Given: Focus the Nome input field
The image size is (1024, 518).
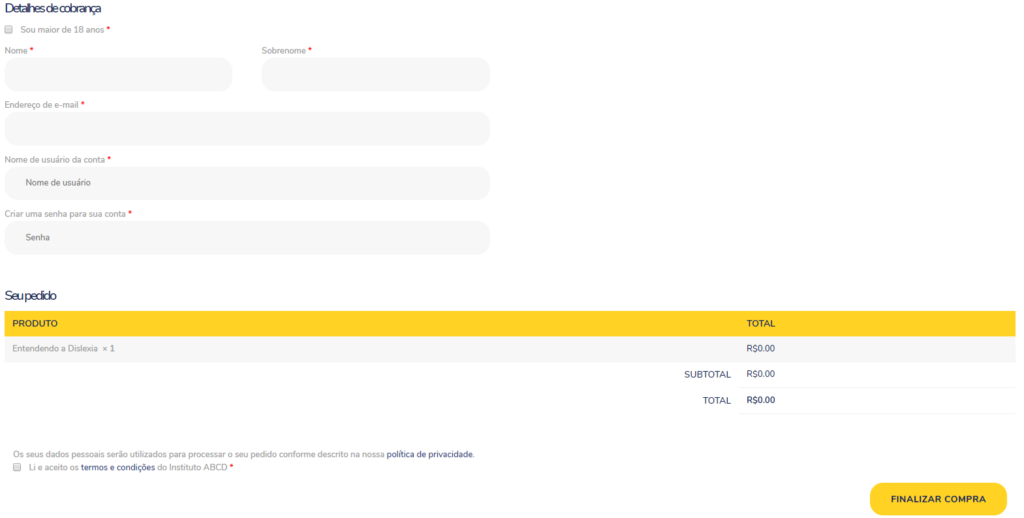Looking at the screenshot, I should pos(118,74).
